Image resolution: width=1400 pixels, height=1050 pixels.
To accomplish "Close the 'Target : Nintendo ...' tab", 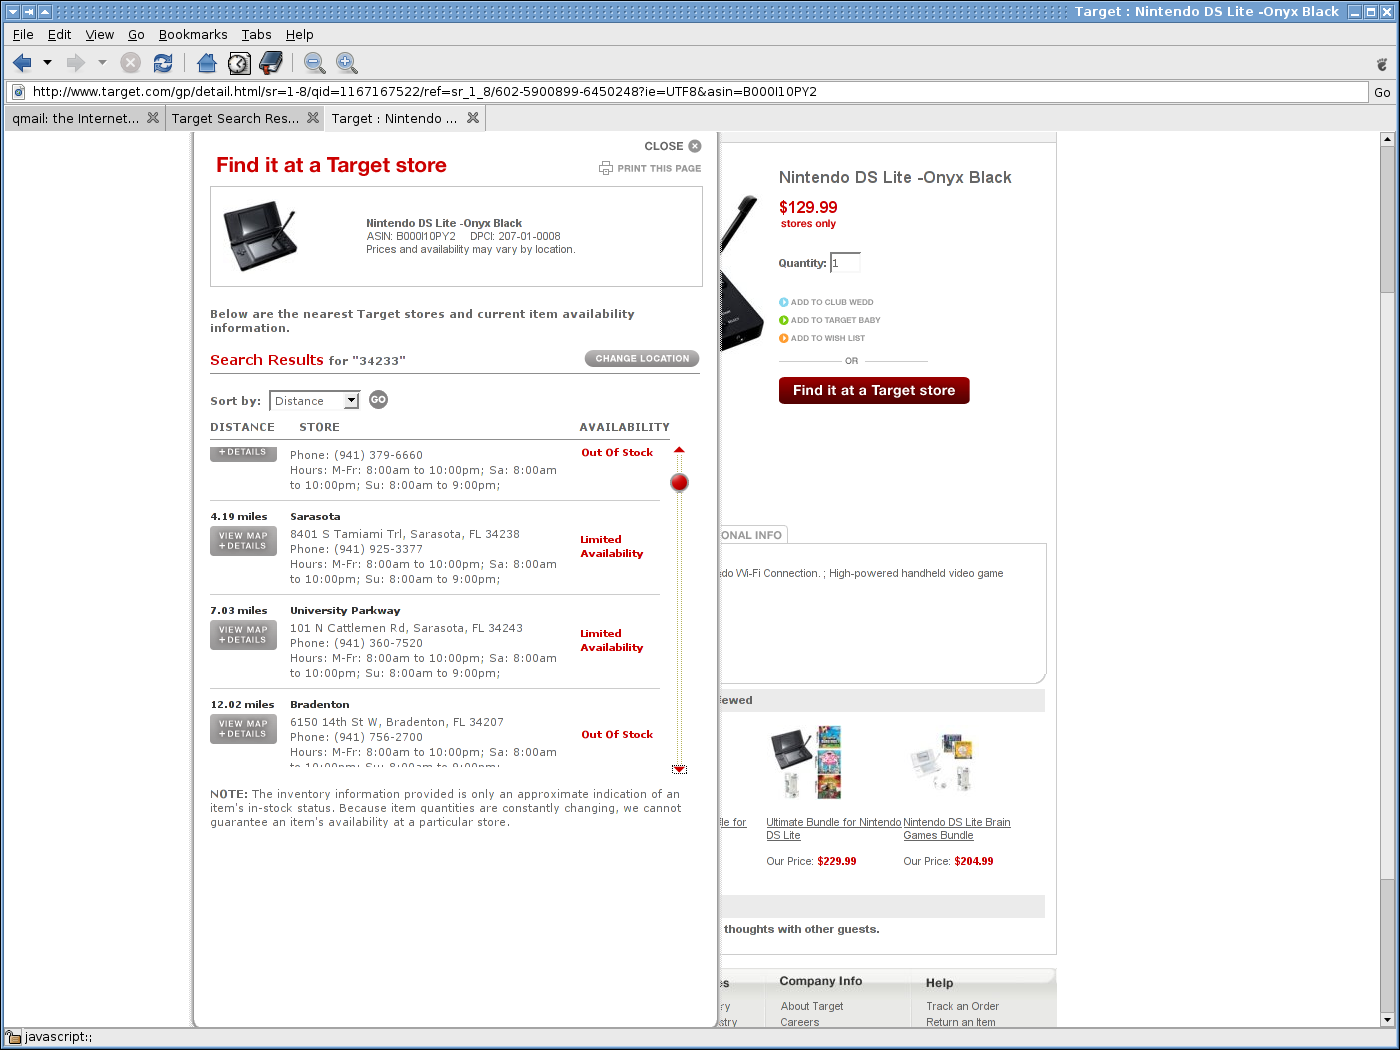I will pyautogui.click(x=473, y=118).
